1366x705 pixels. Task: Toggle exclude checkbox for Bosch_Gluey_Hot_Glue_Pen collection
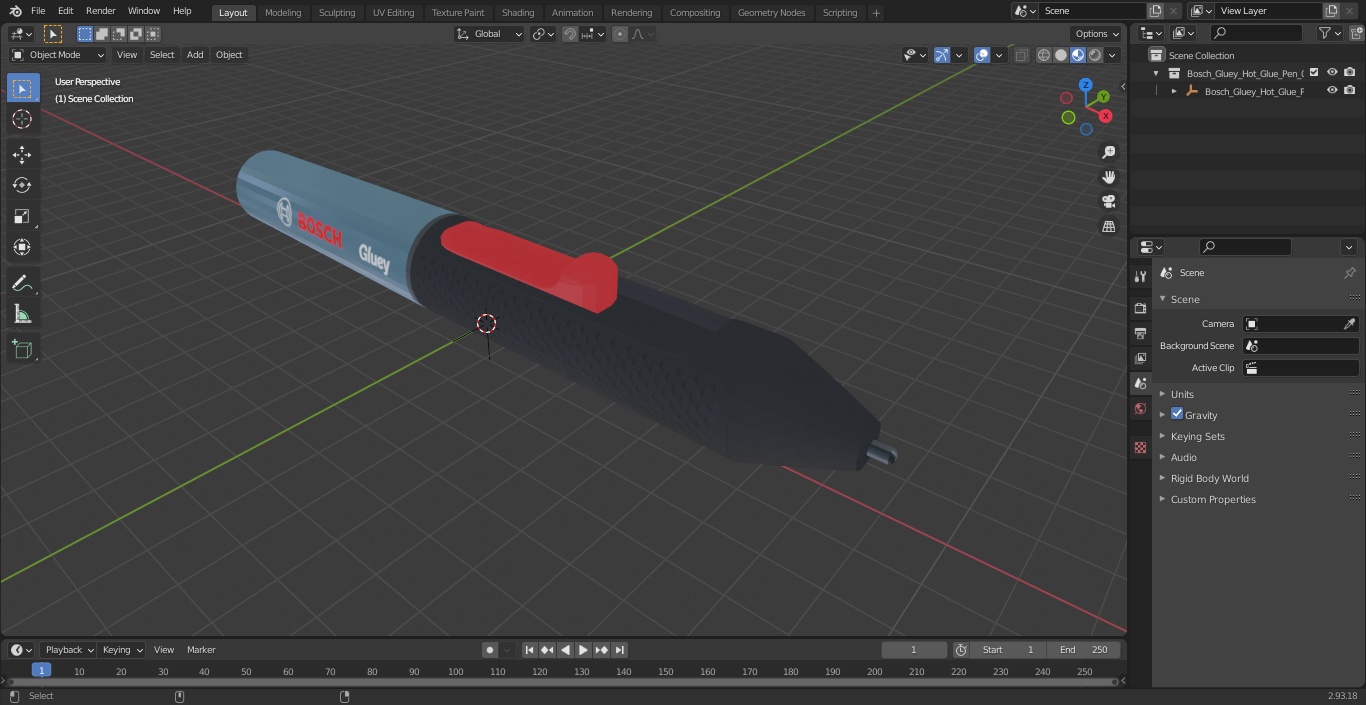point(1314,72)
